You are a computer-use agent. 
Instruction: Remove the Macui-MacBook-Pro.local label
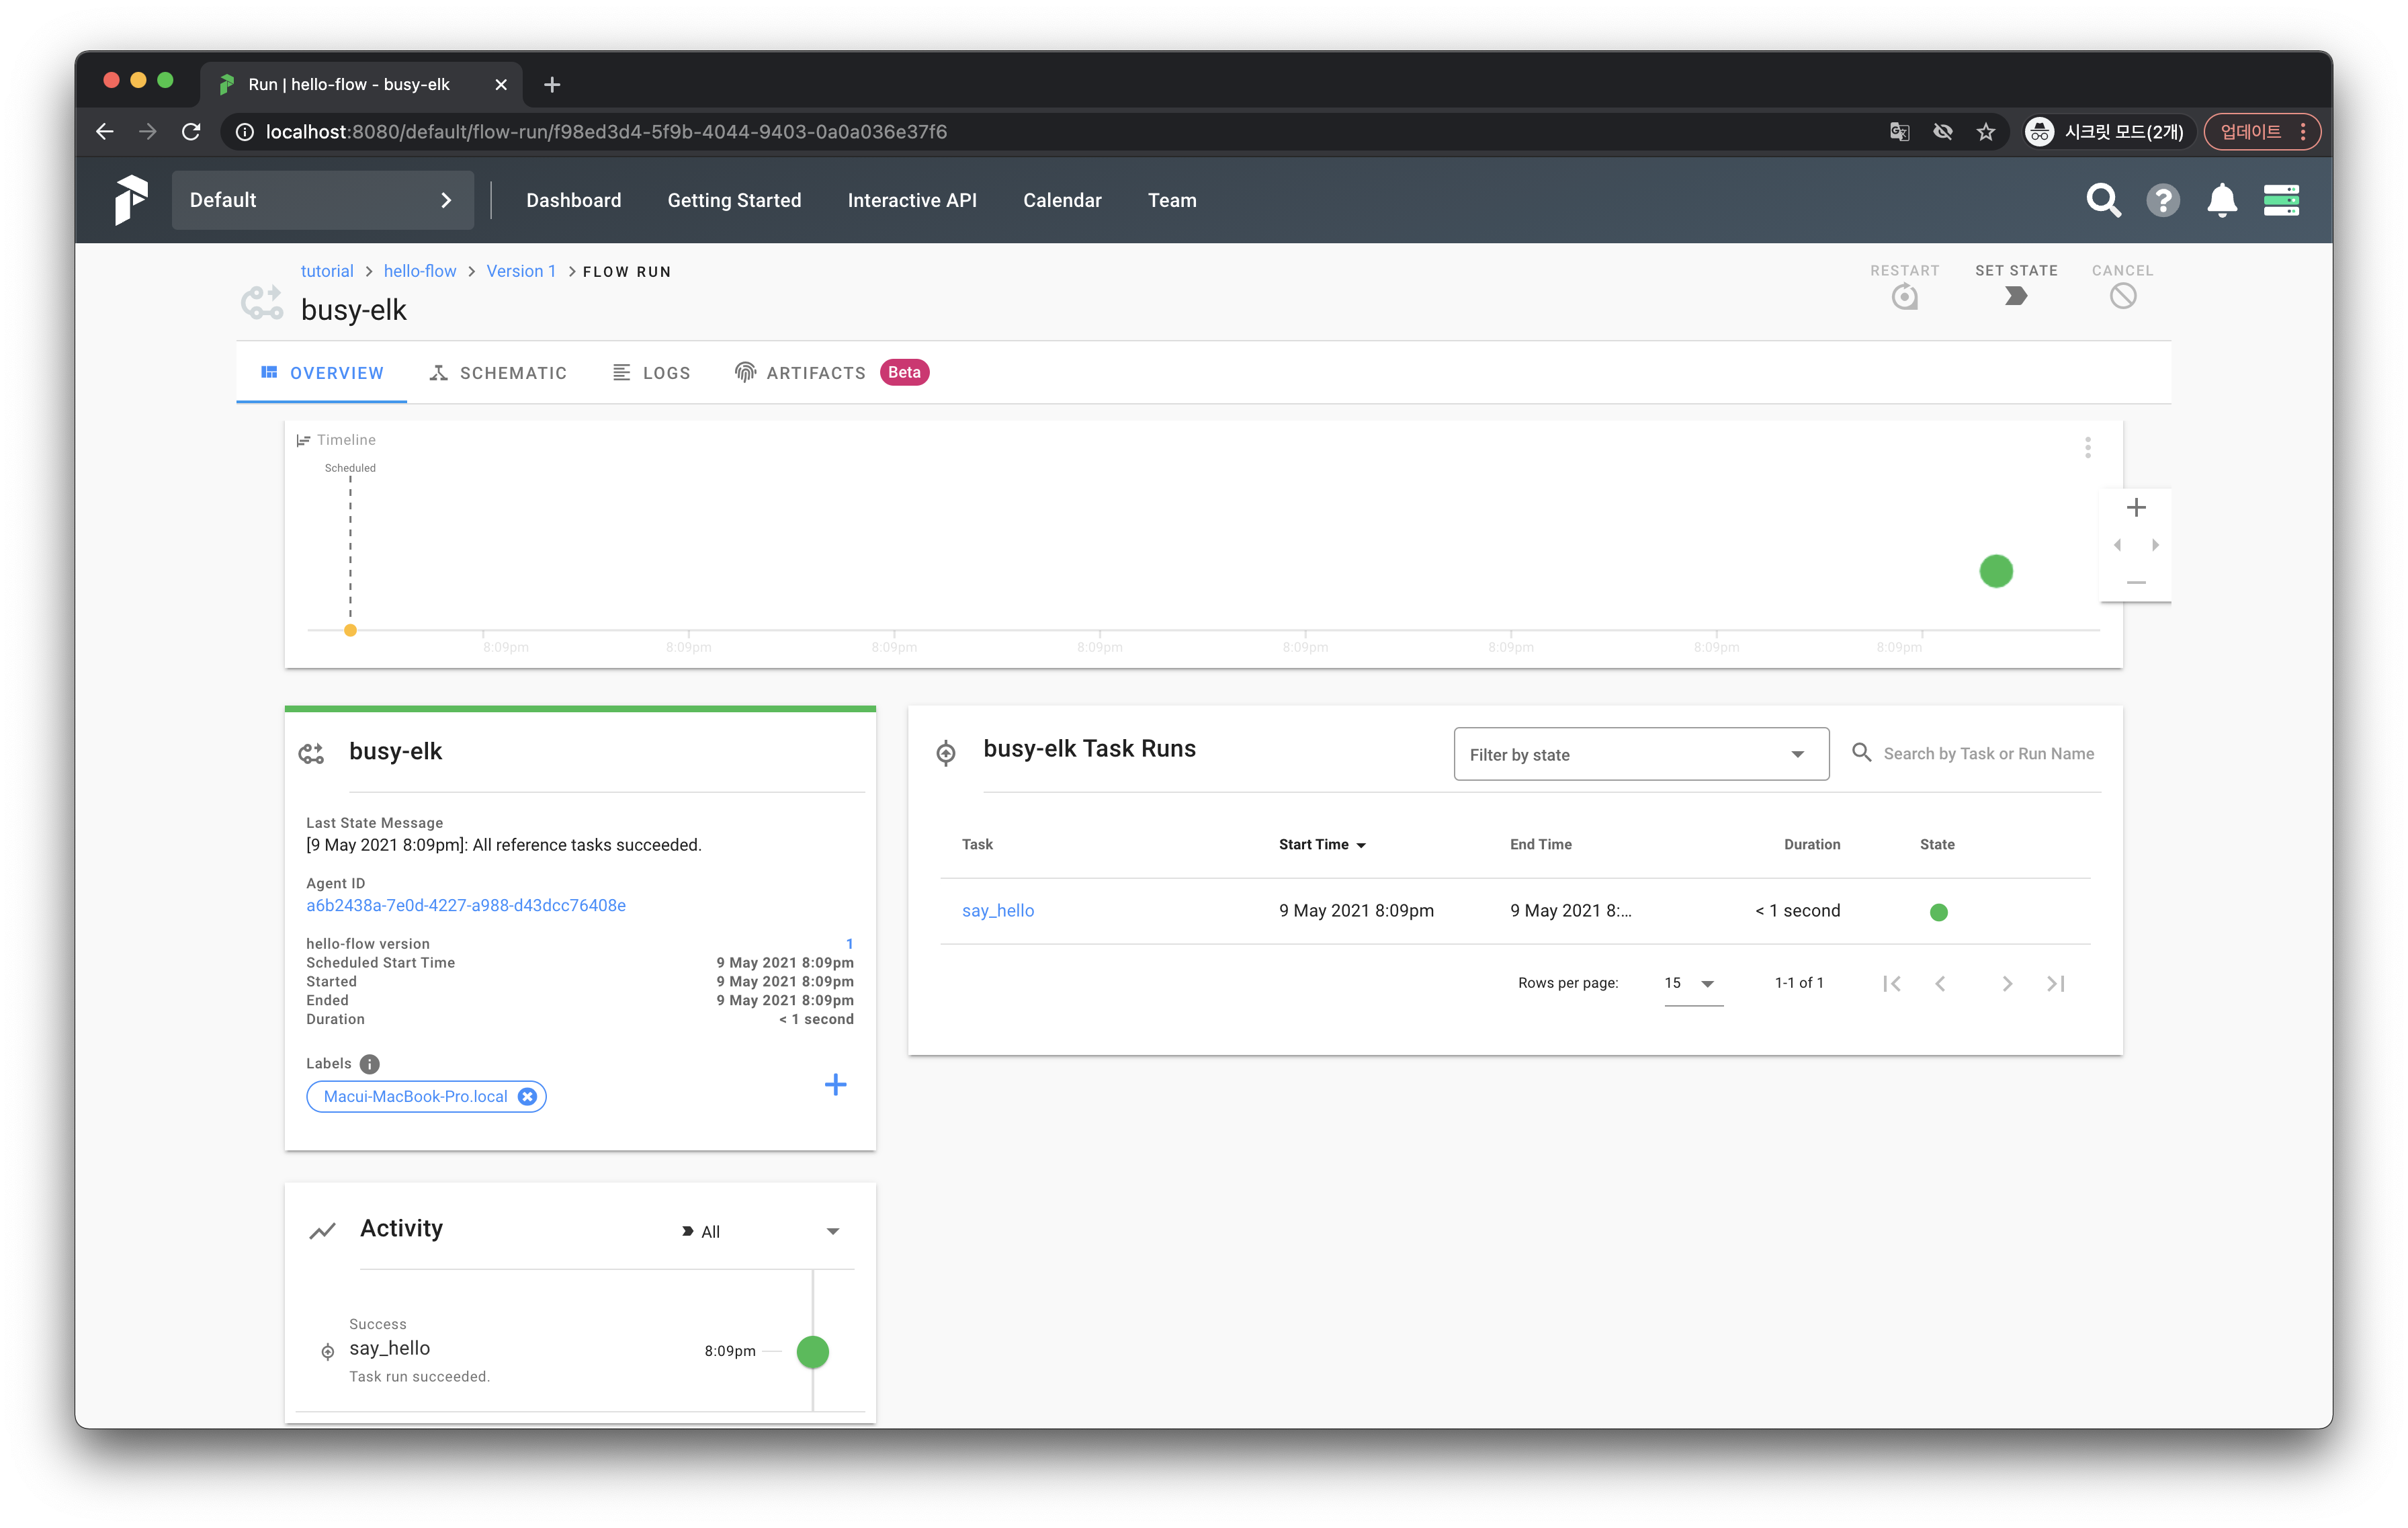(x=527, y=1097)
